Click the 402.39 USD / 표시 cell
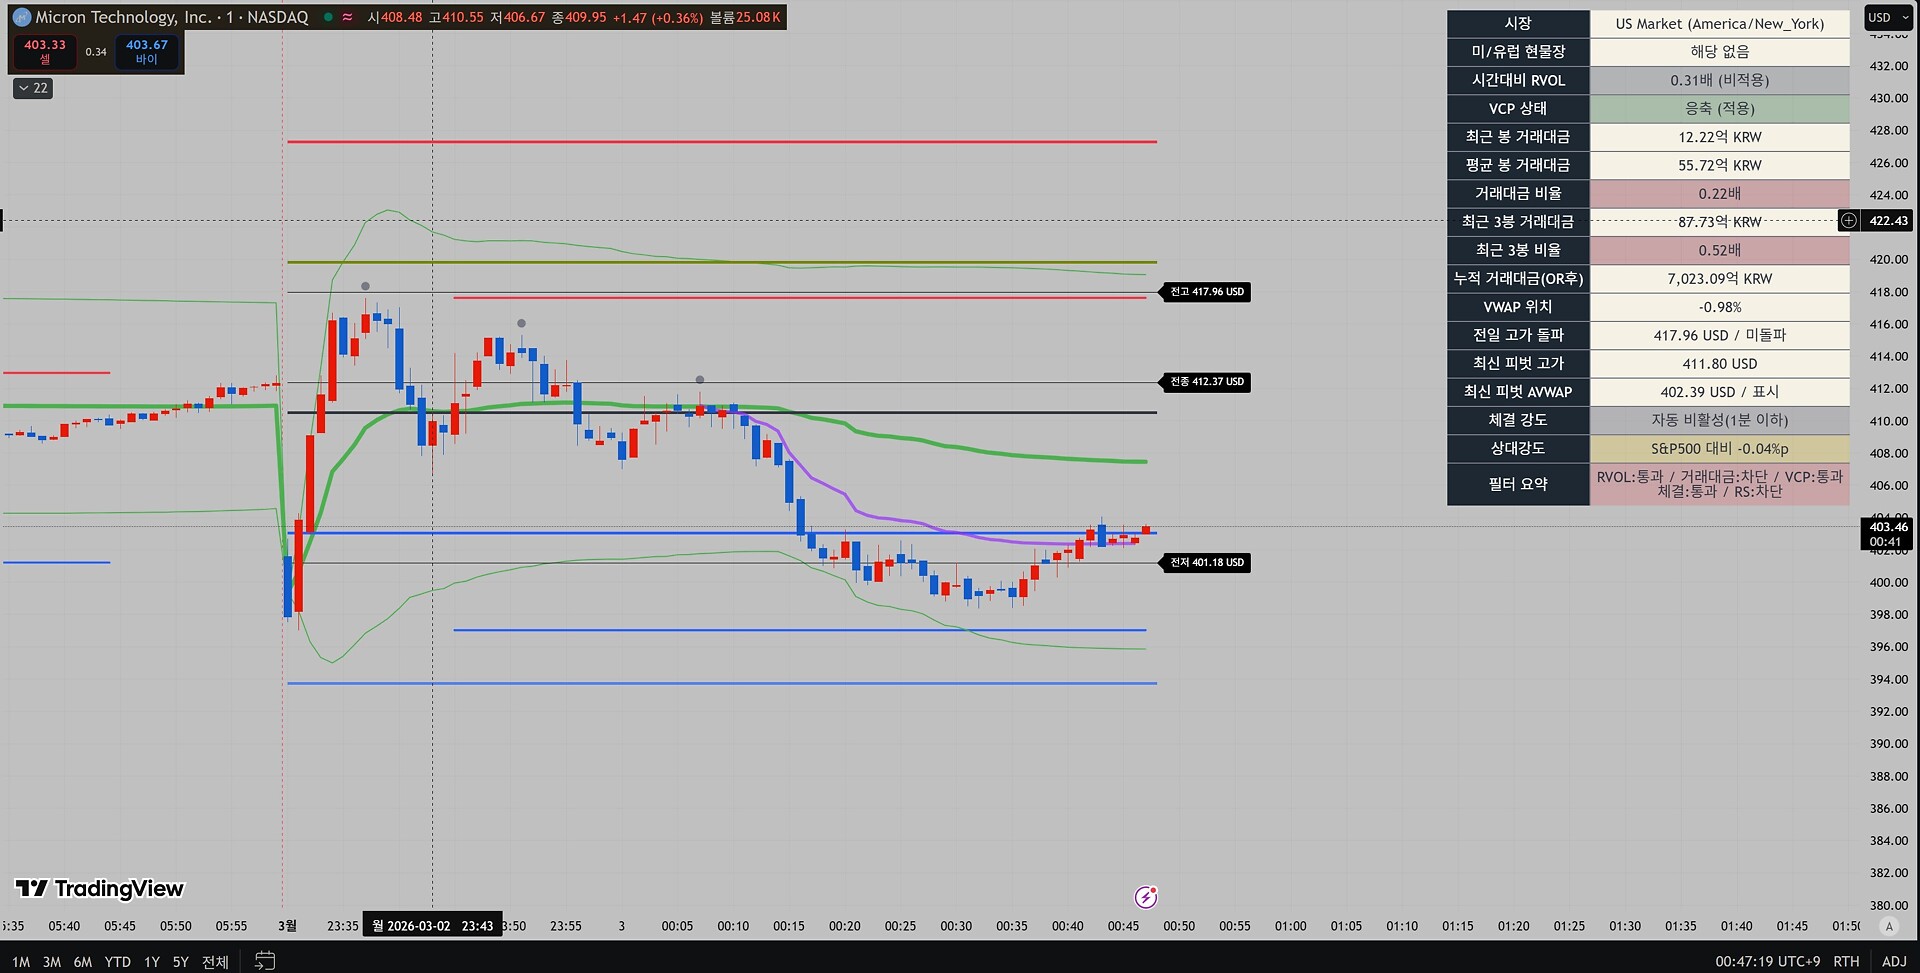The image size is (1920, 973). pyautogui.click(x=1720, y=392)
